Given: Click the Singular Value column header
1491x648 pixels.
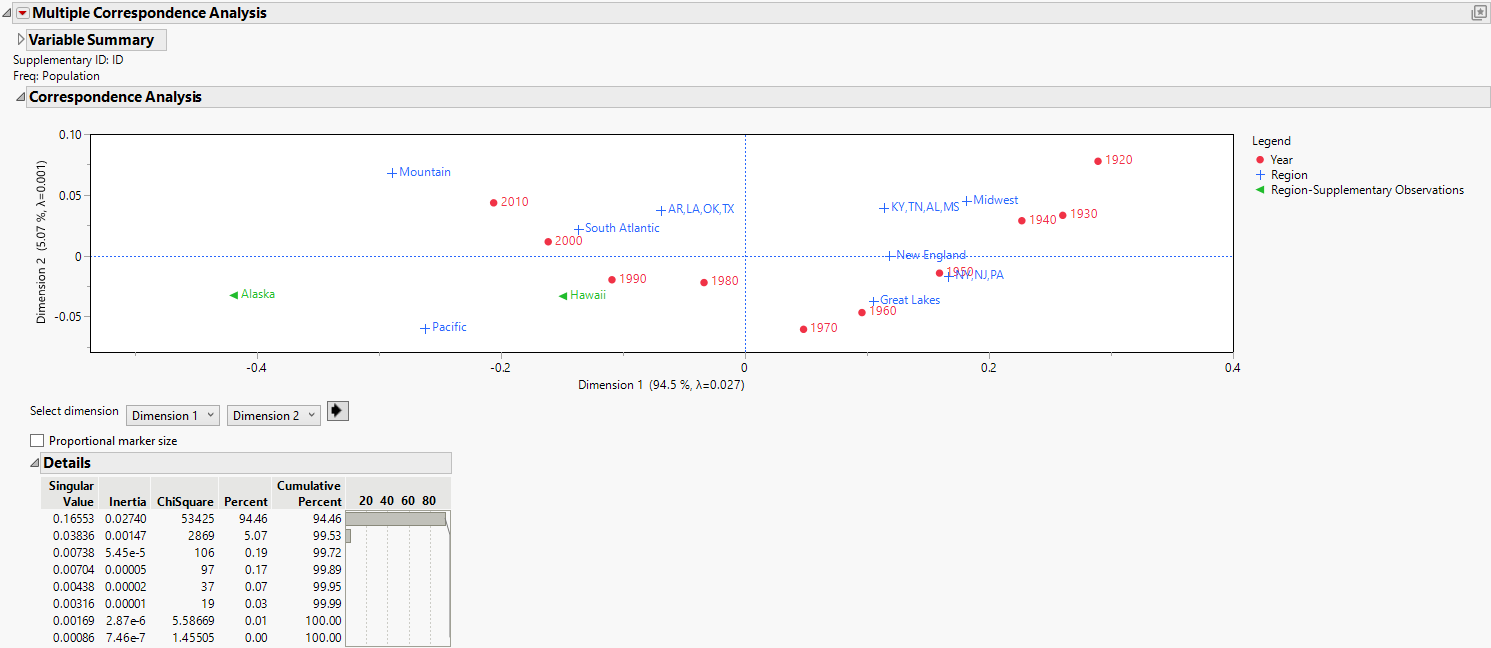Looking at the screenshot, I should point(72,493).
